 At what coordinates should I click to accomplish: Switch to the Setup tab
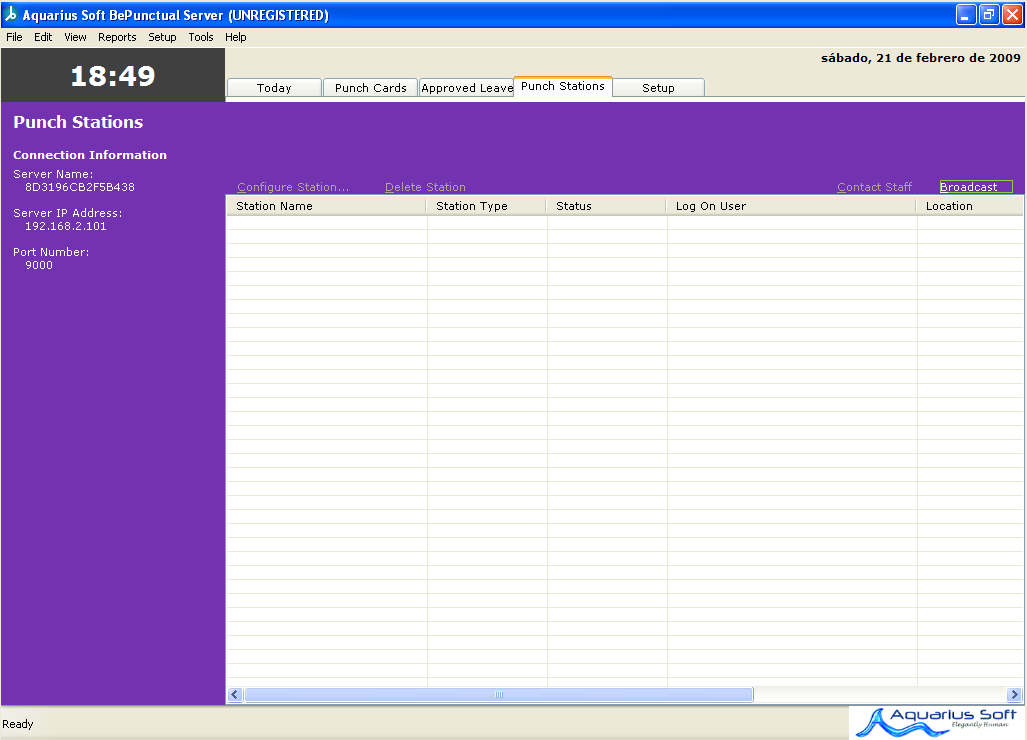click(658, 88)
